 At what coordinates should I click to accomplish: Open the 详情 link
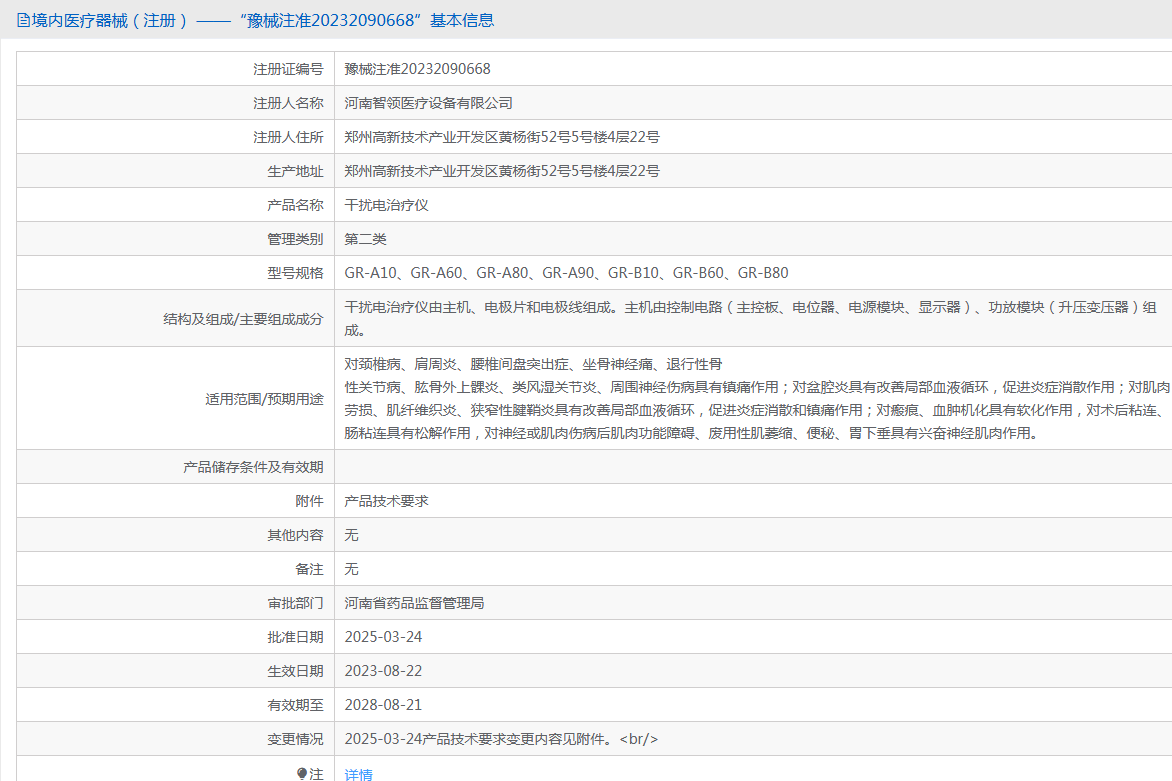point(359,774)
